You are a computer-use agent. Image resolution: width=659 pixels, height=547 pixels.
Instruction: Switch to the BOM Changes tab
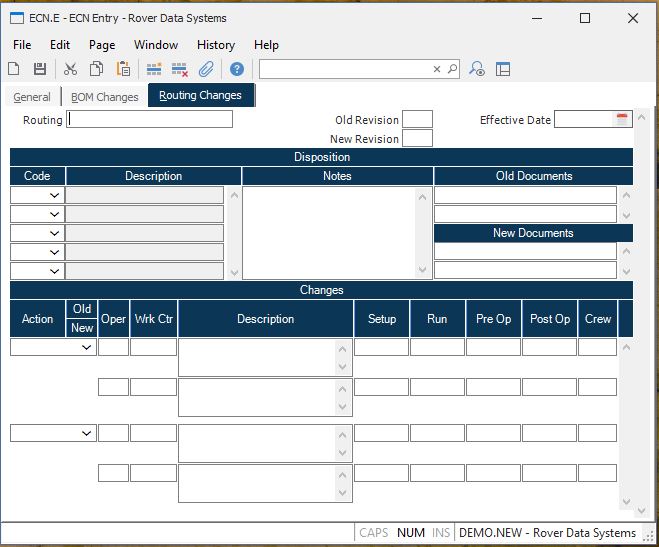(x=104, y=97)
